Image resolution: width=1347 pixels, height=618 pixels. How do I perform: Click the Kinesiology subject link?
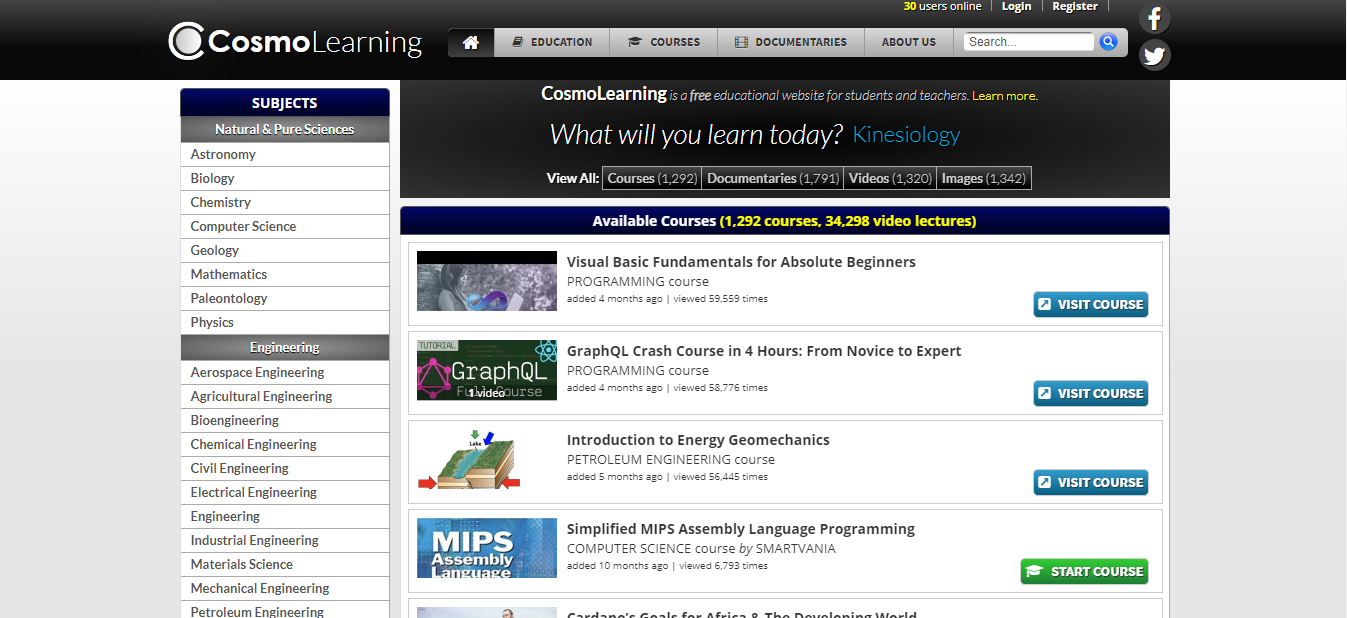(x=906, y=134)
